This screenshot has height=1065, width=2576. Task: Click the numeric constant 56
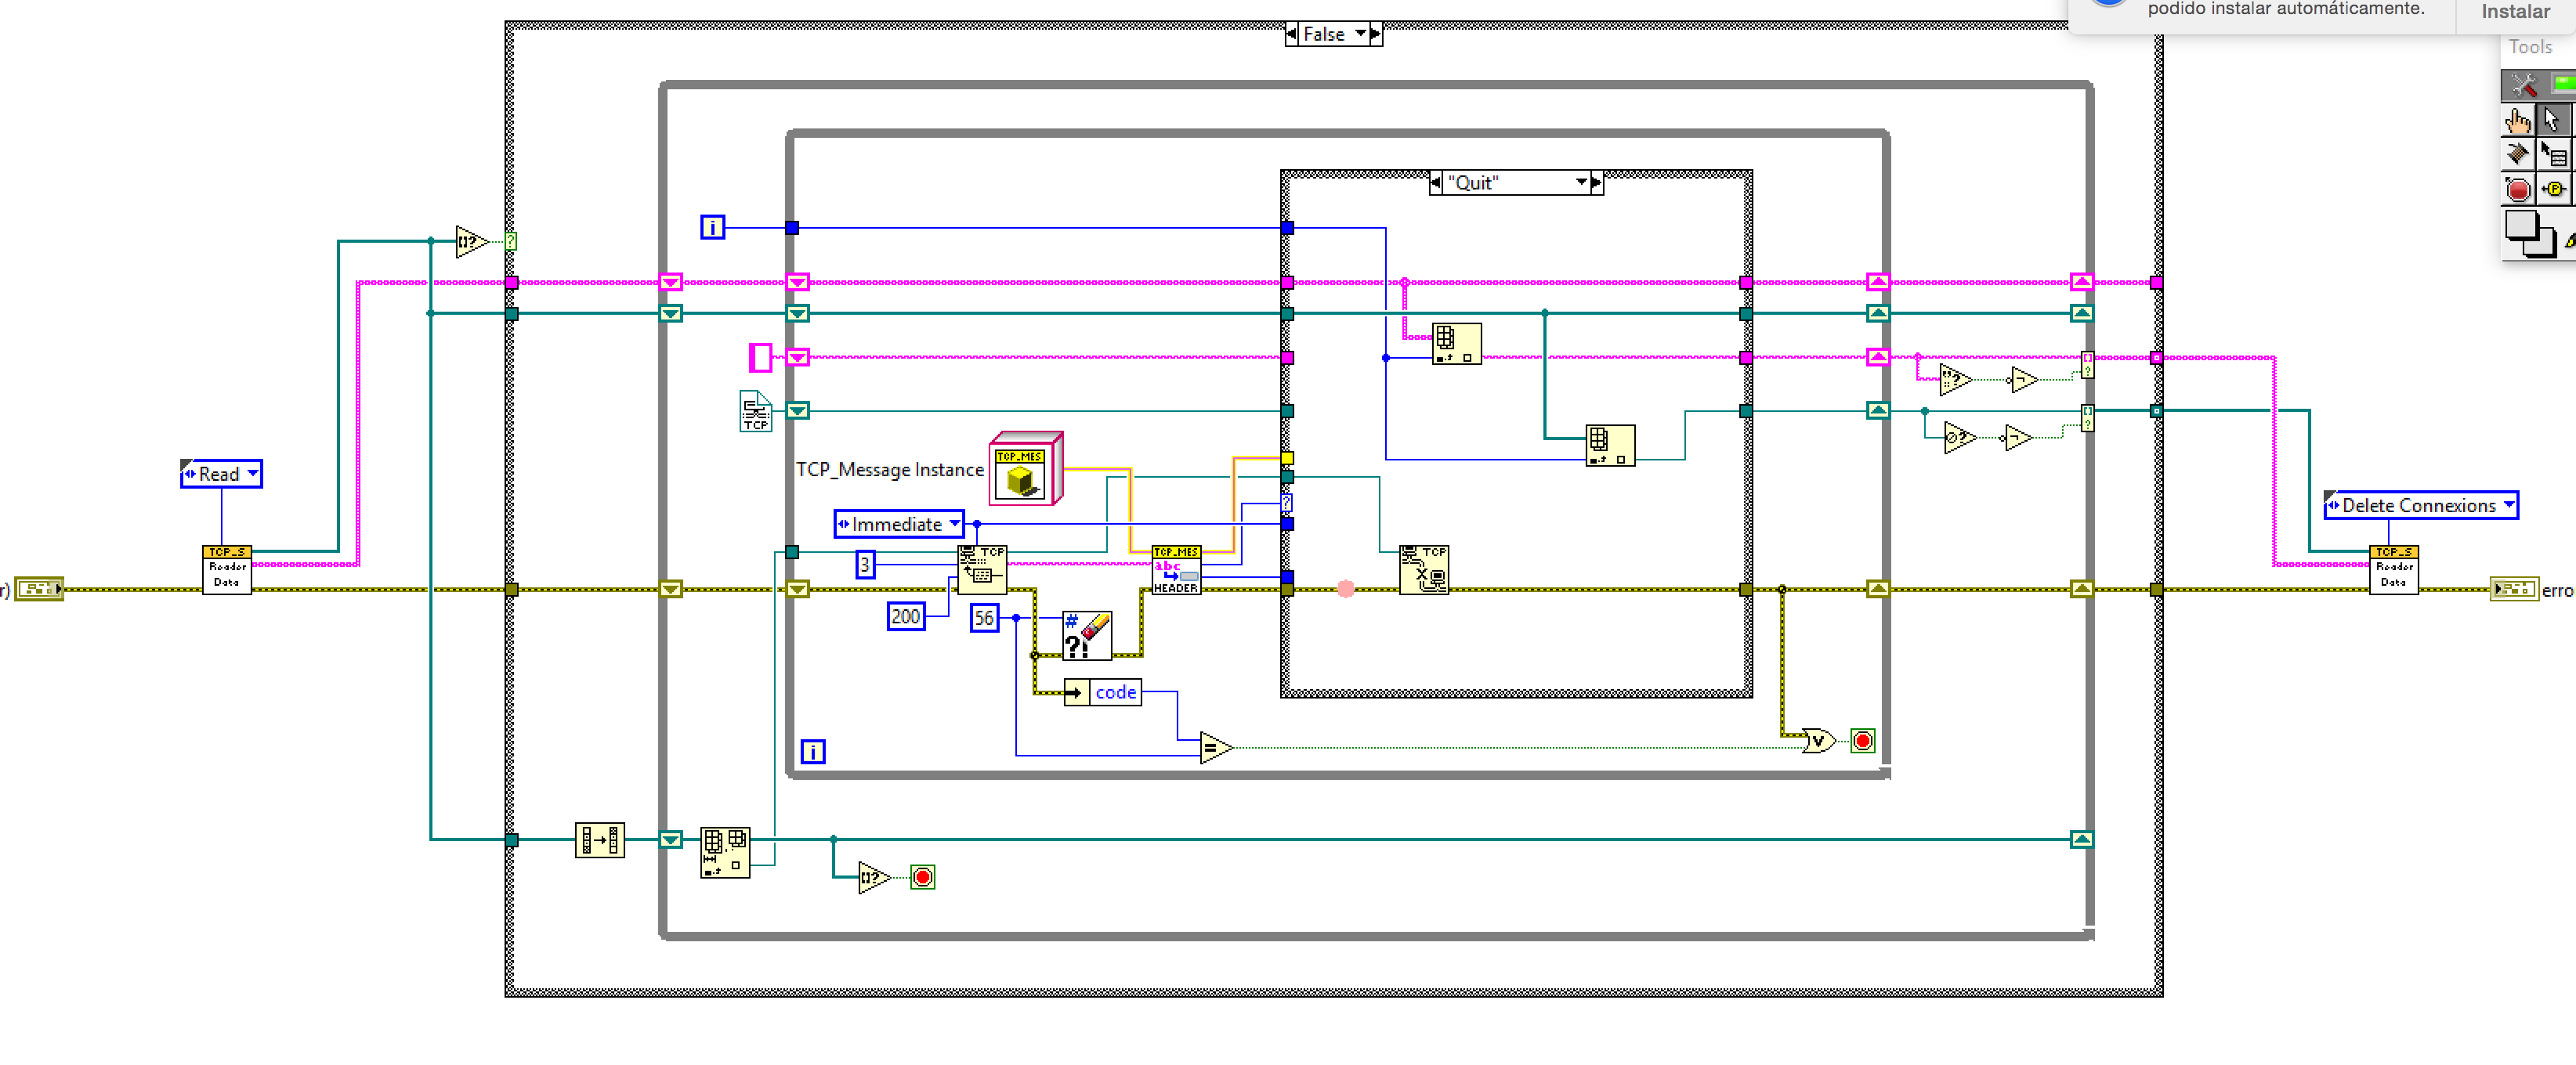[x=984, y=618]
